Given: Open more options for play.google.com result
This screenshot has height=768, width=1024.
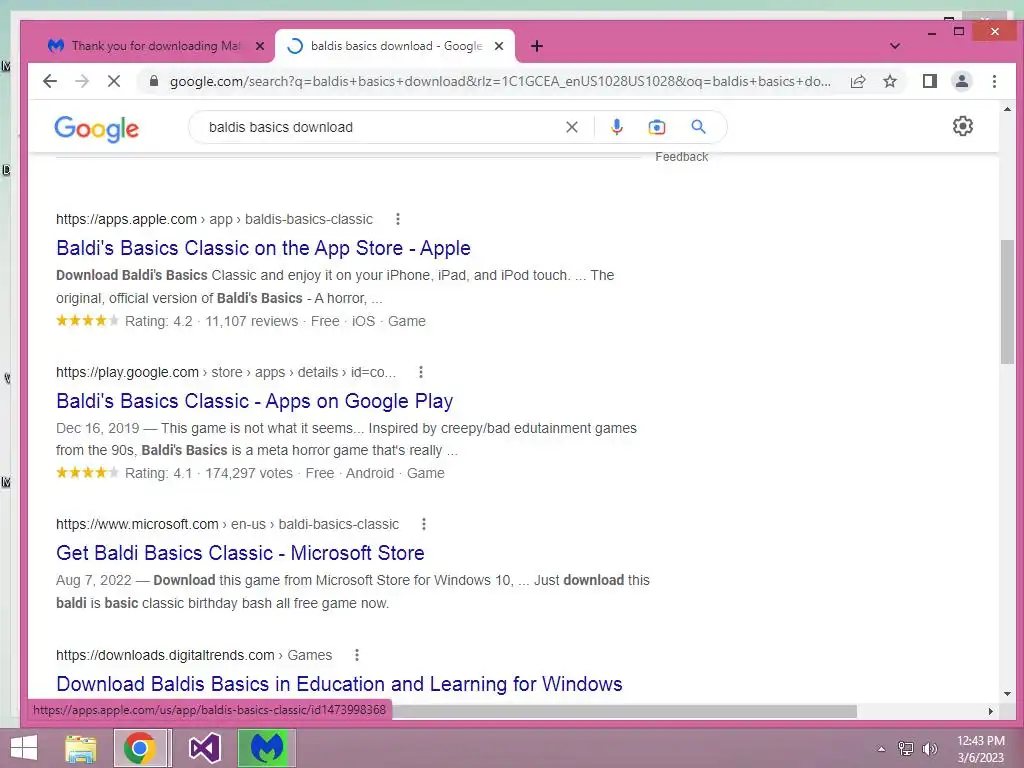Looking at the screenshot, I should (x=421, y=372).
